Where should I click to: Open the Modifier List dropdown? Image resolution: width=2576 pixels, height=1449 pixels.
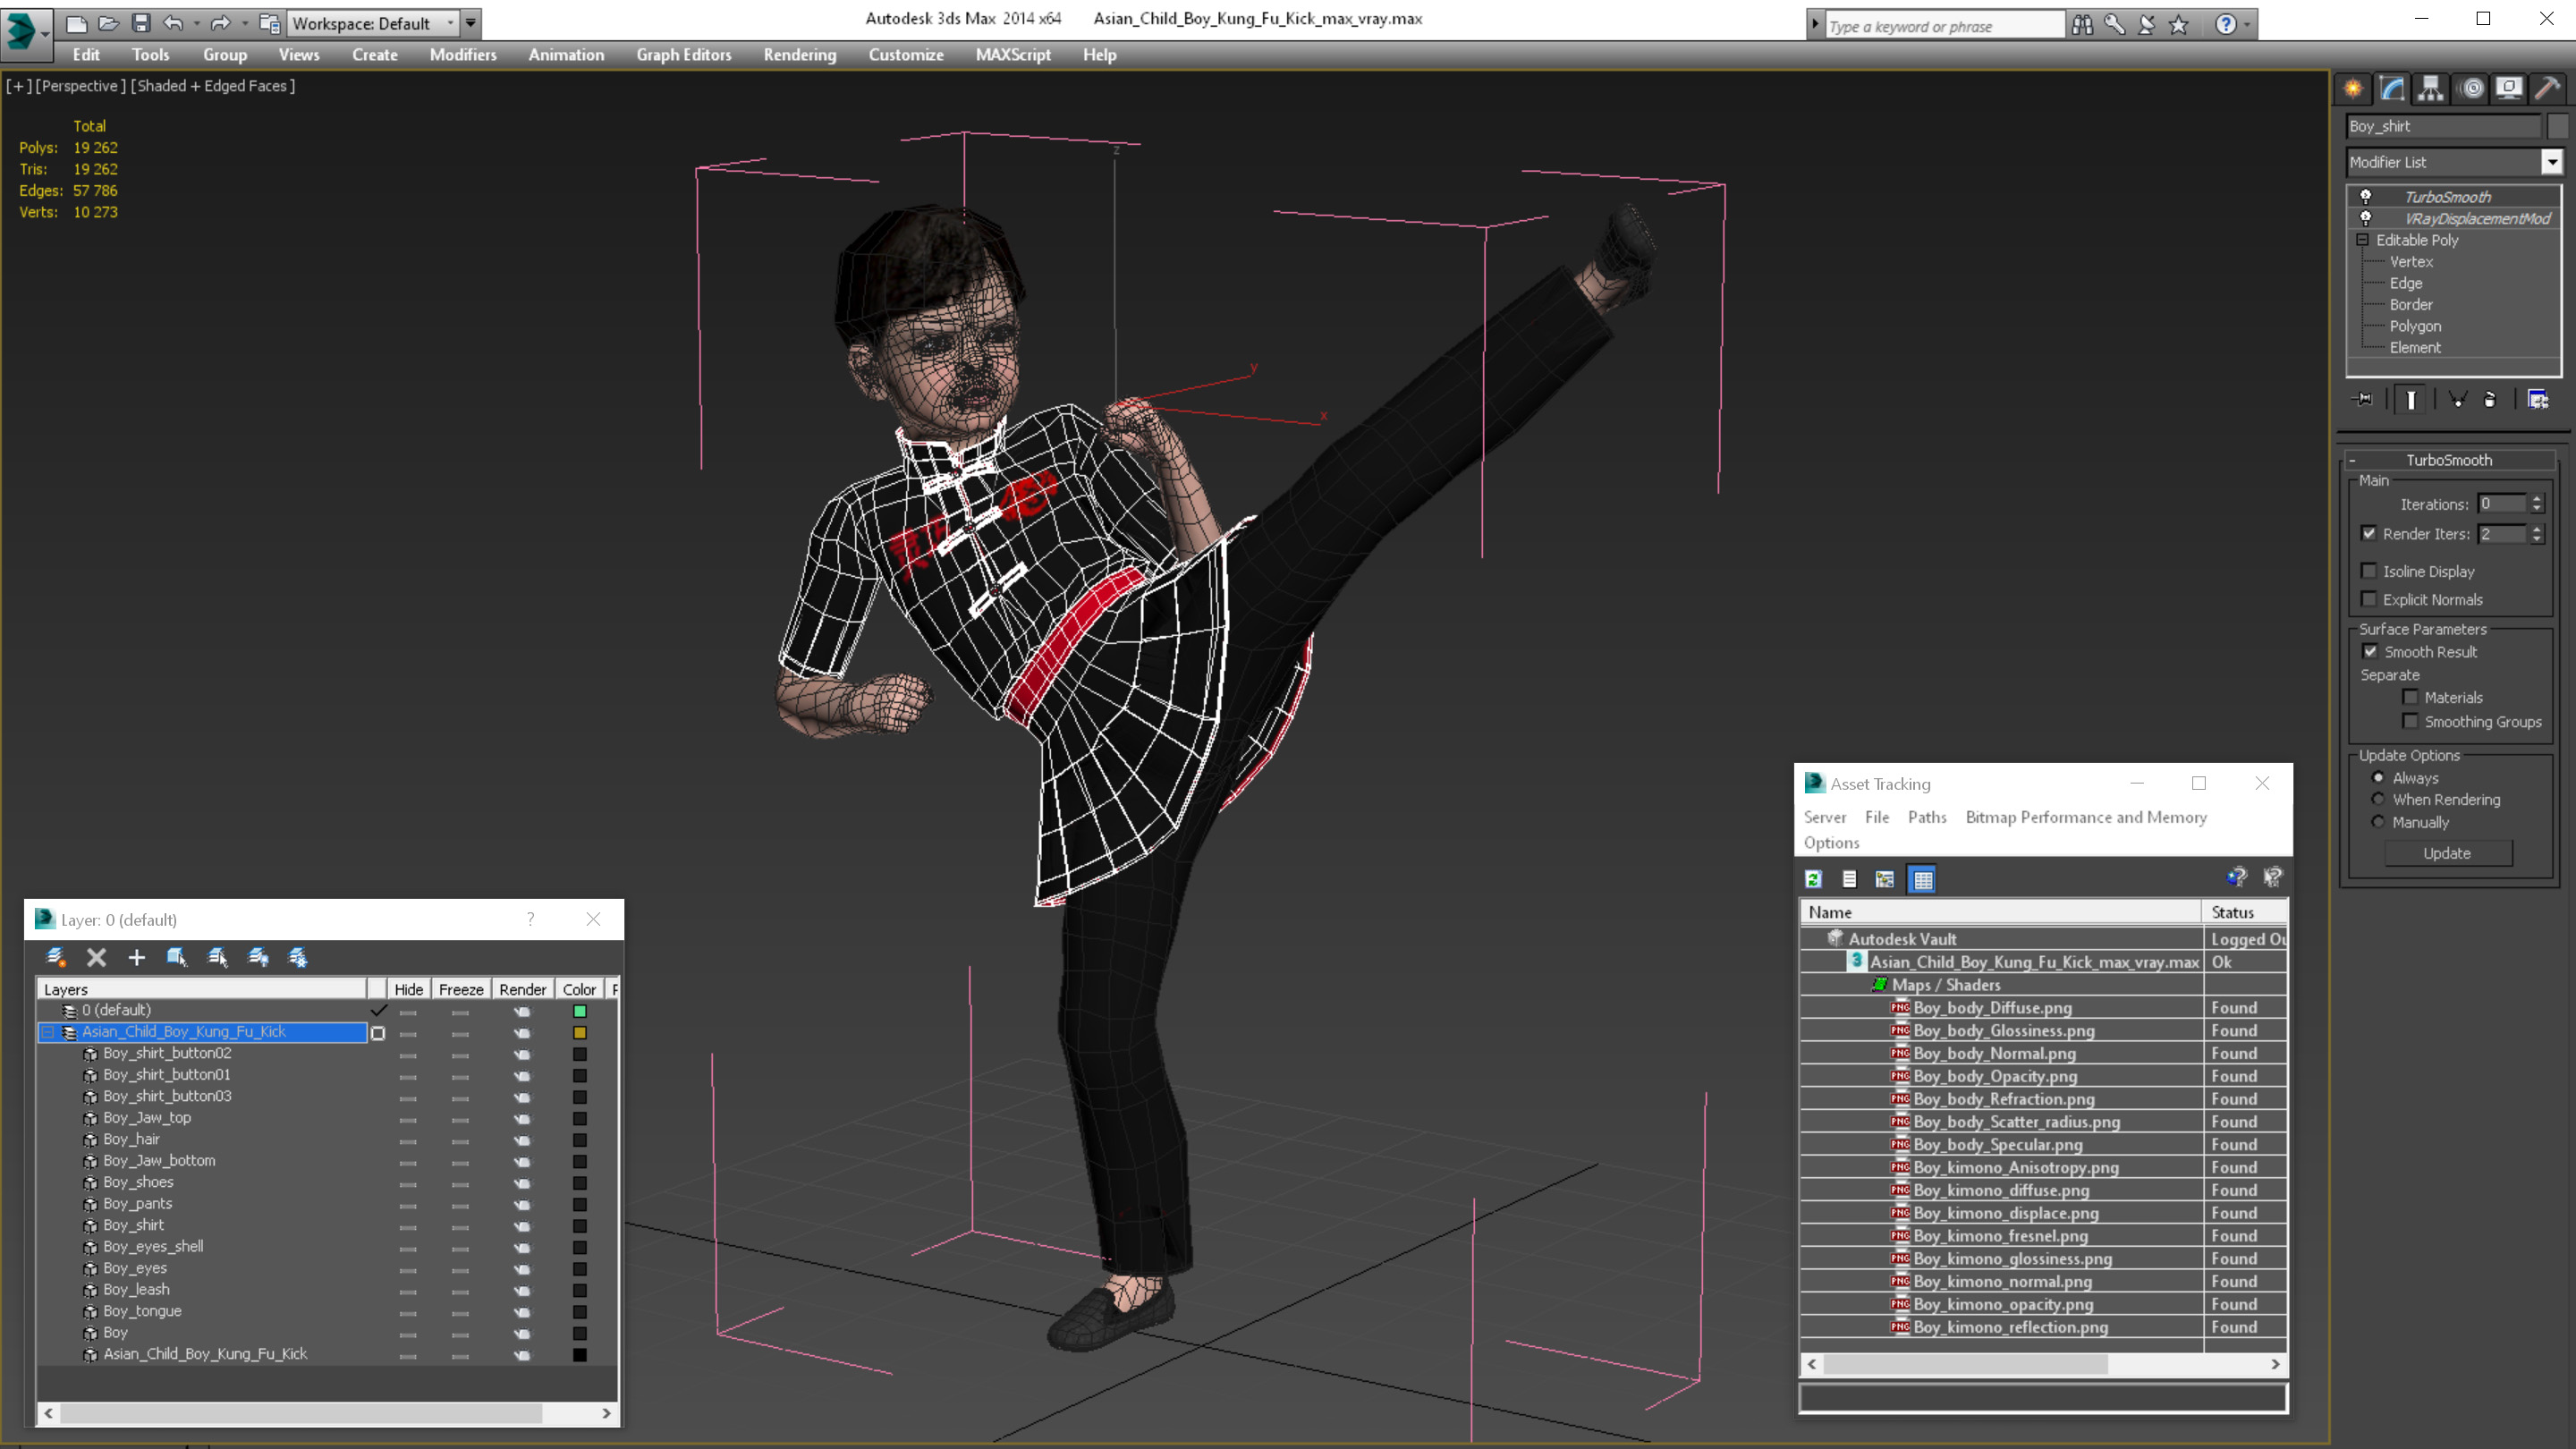click(x=2551, y=162)
